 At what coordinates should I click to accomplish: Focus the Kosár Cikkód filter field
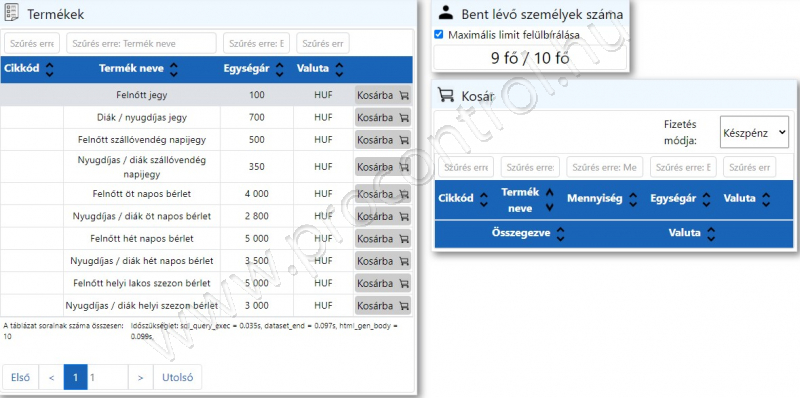[466, 167]
